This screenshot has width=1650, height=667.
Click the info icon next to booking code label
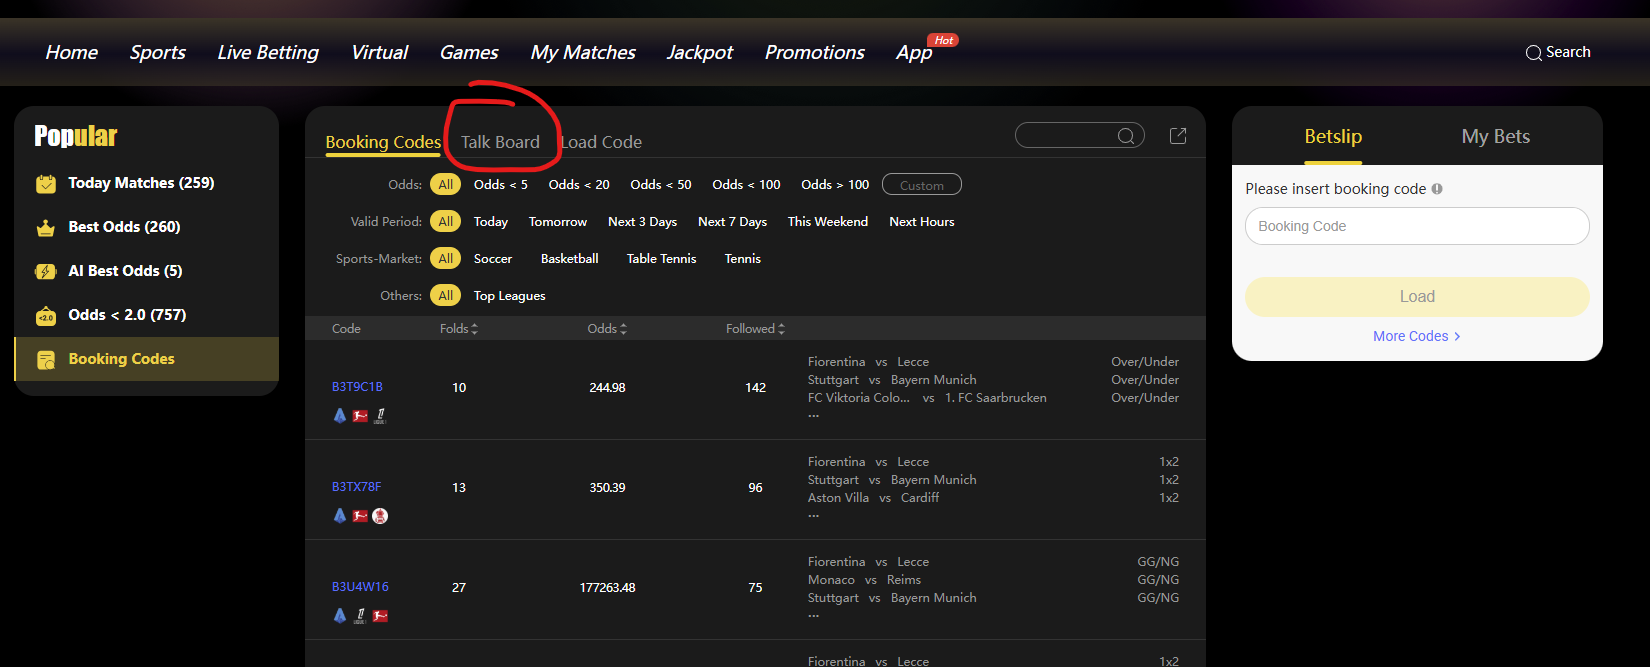point(1437,189)
